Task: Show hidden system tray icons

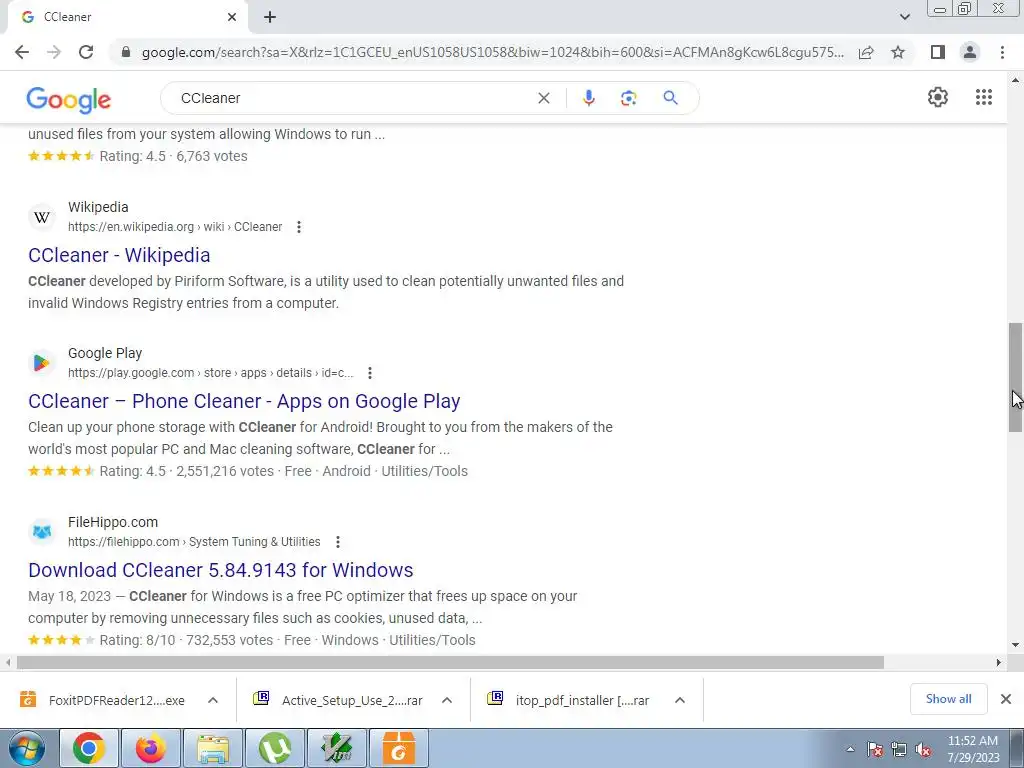Action: click(850, 749)
